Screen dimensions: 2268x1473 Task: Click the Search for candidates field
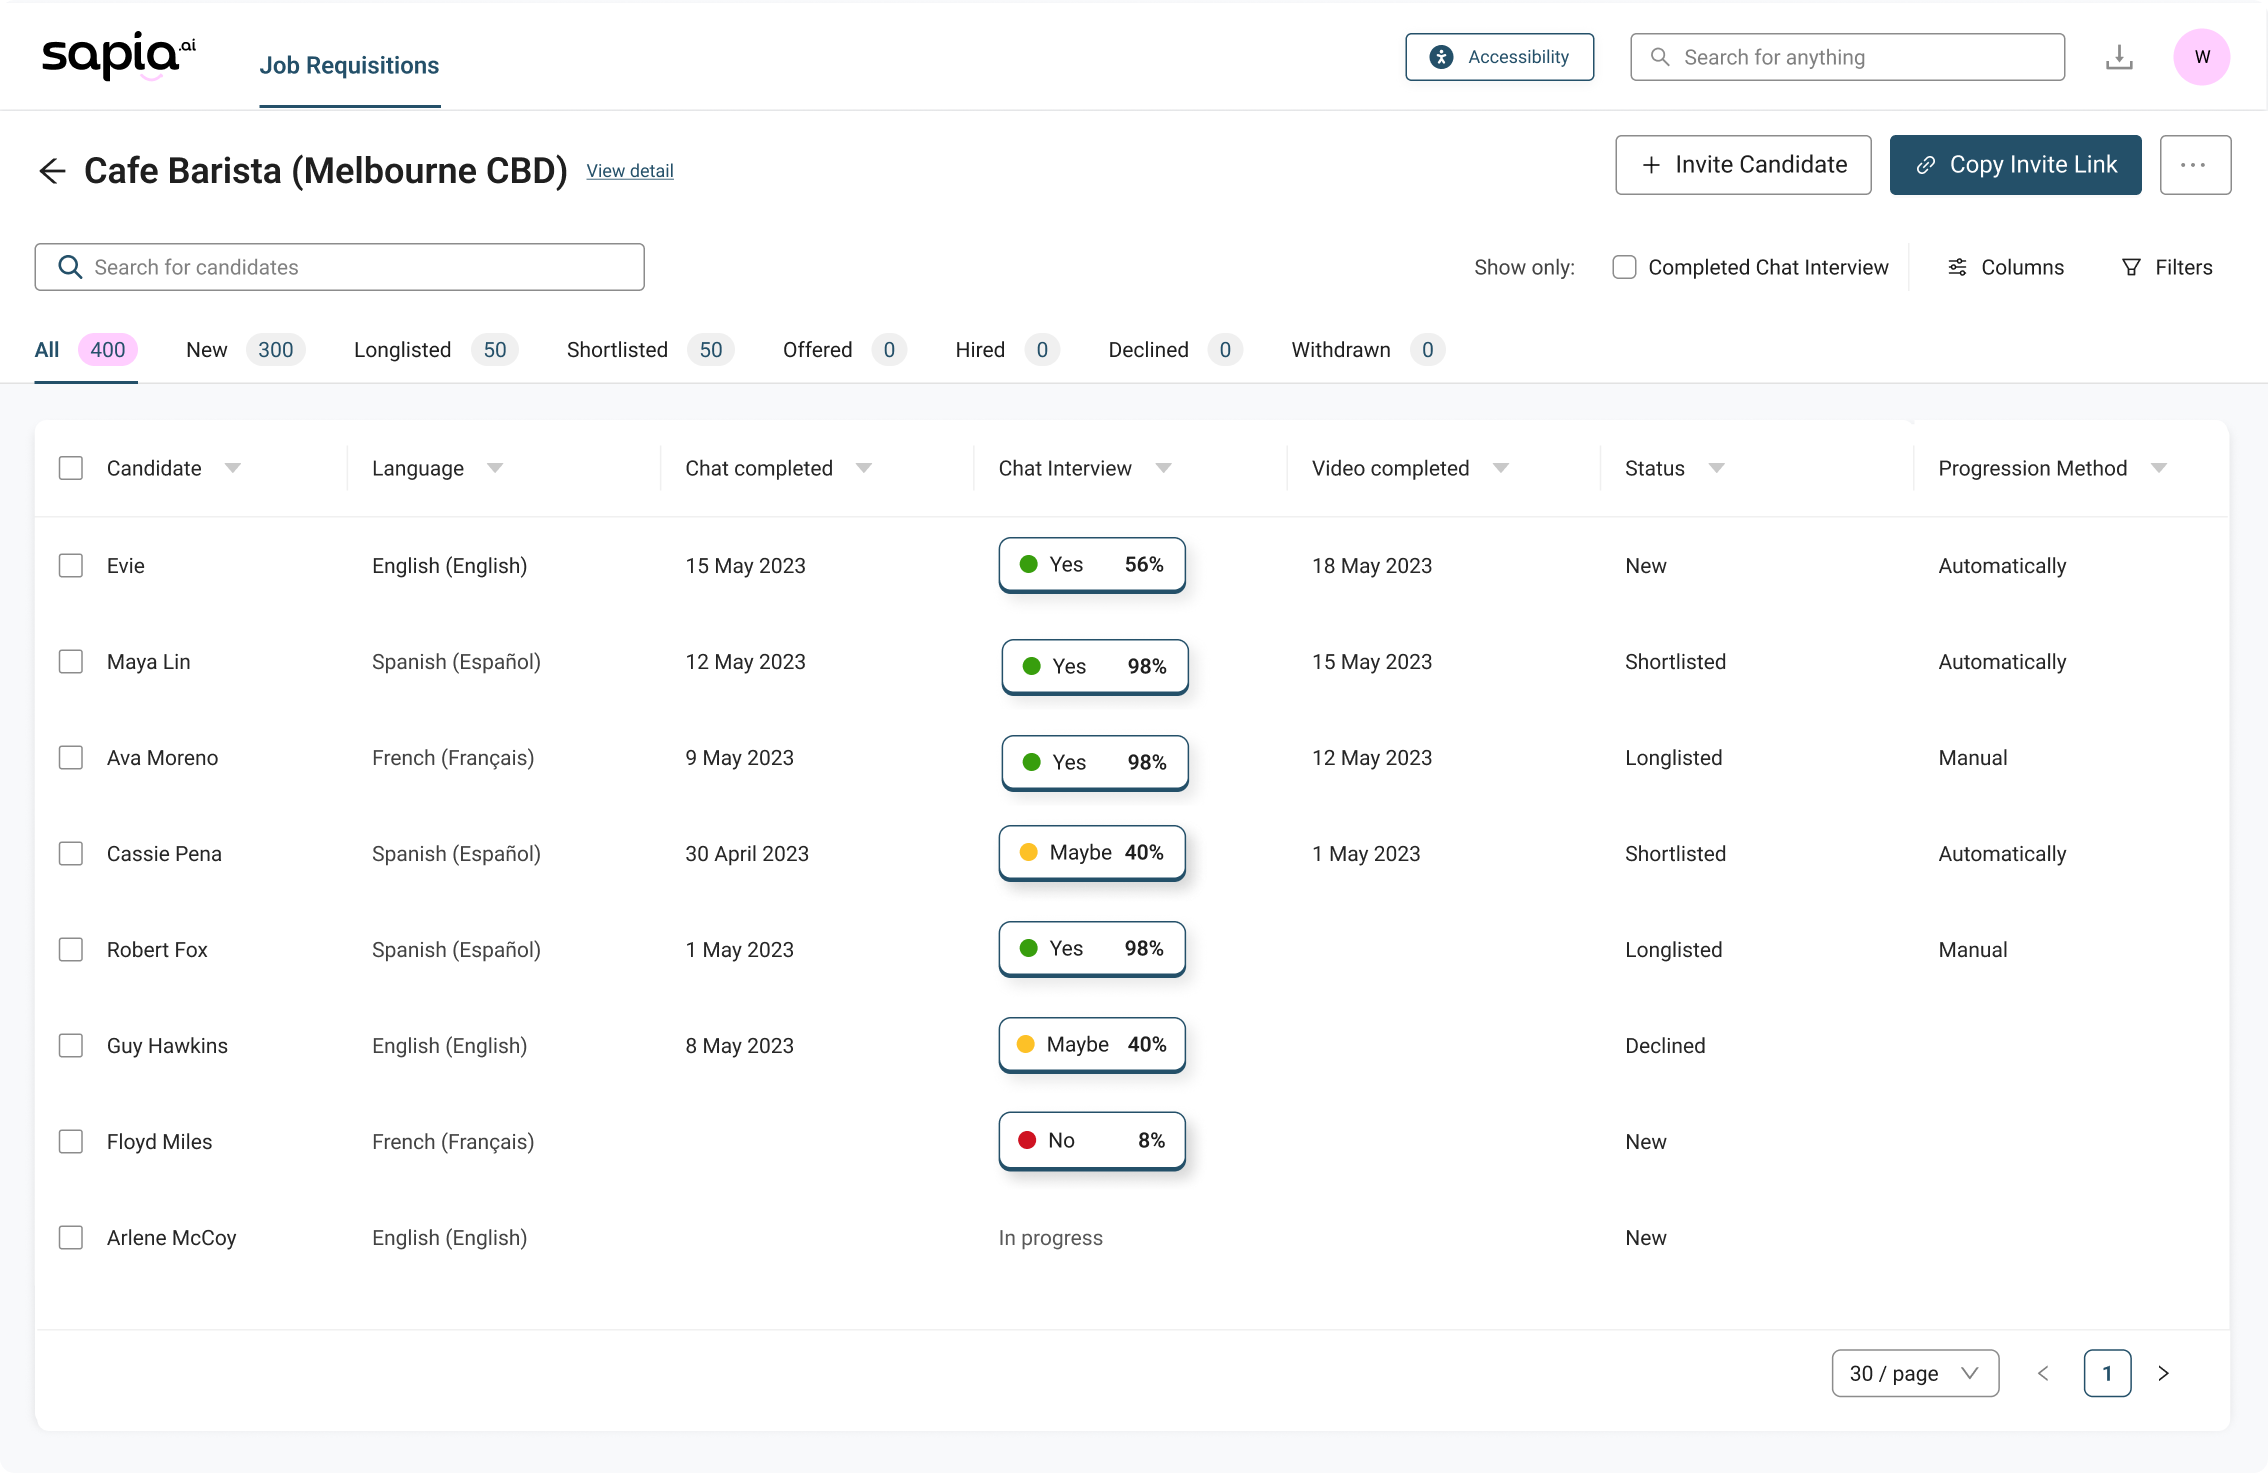coord(340,267)
